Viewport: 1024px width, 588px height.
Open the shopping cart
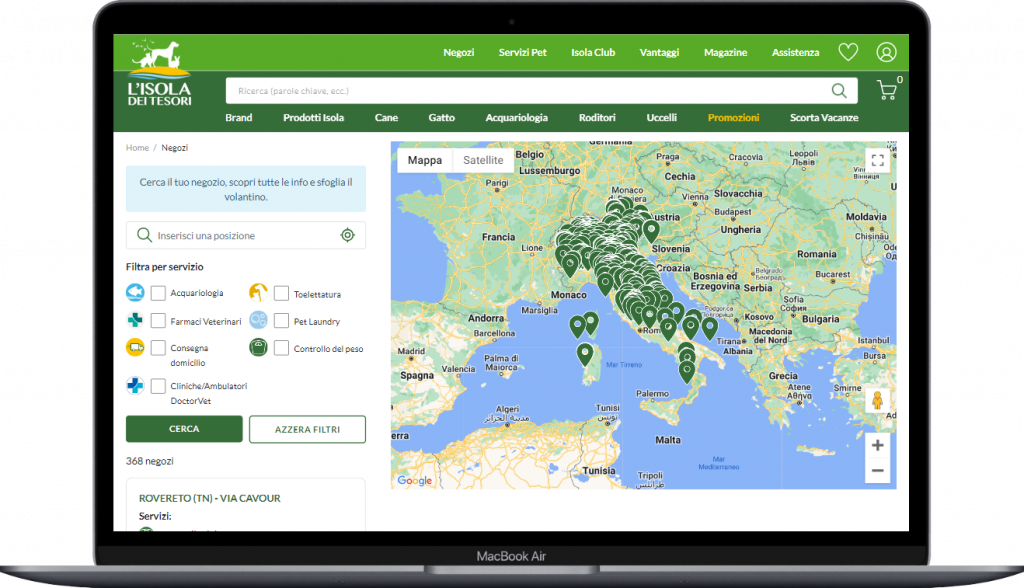coord(886,91)
